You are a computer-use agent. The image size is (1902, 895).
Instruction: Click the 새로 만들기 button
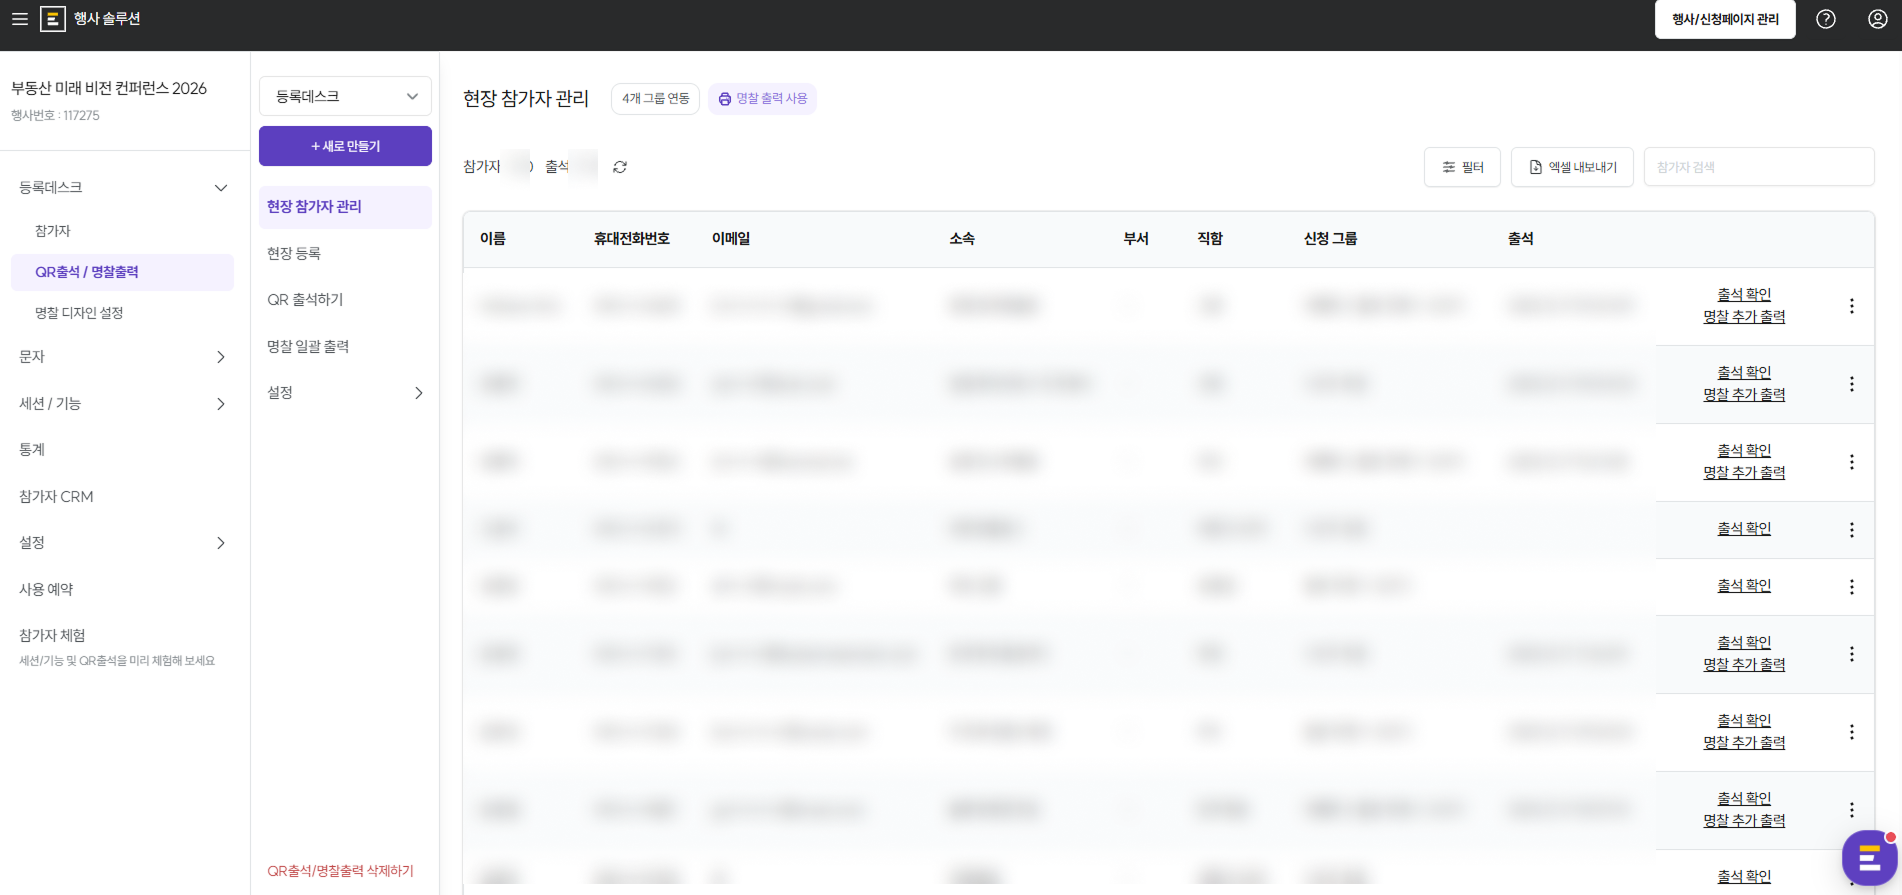click(x=345, y=146)
